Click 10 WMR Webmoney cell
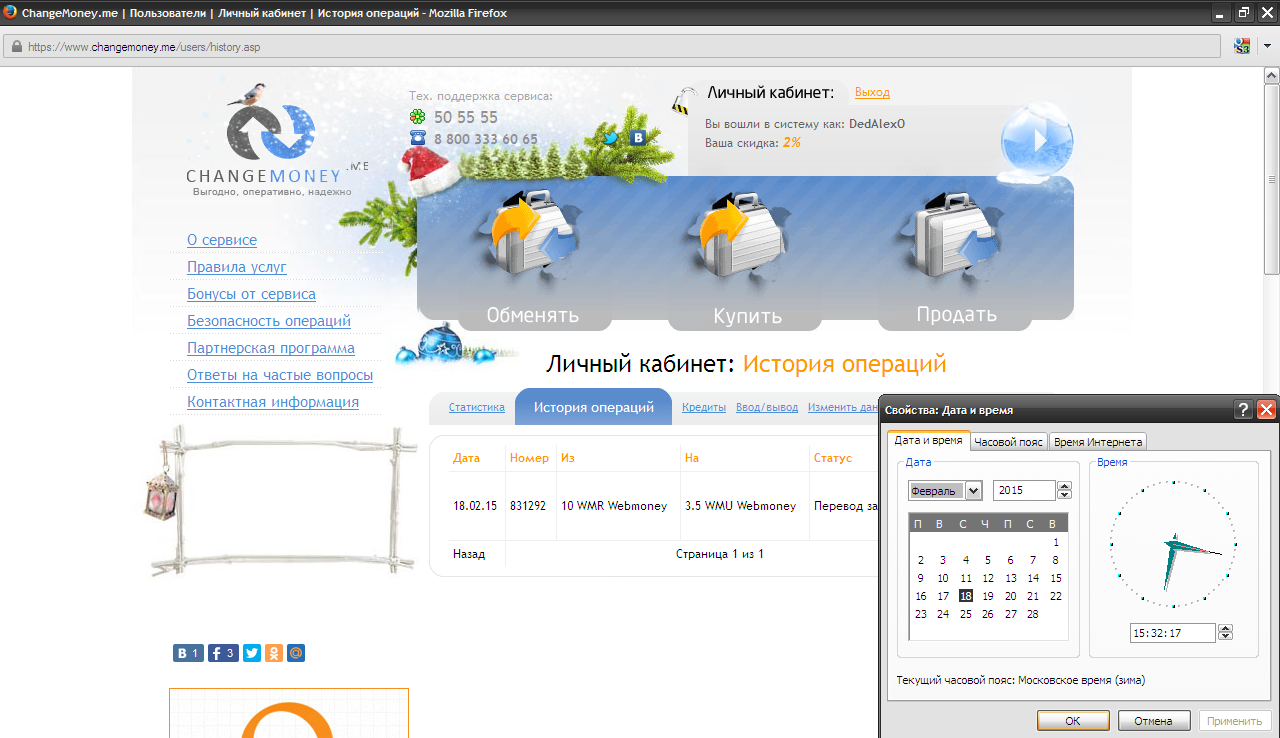1280x738 pixels. [x=614, y=506]
